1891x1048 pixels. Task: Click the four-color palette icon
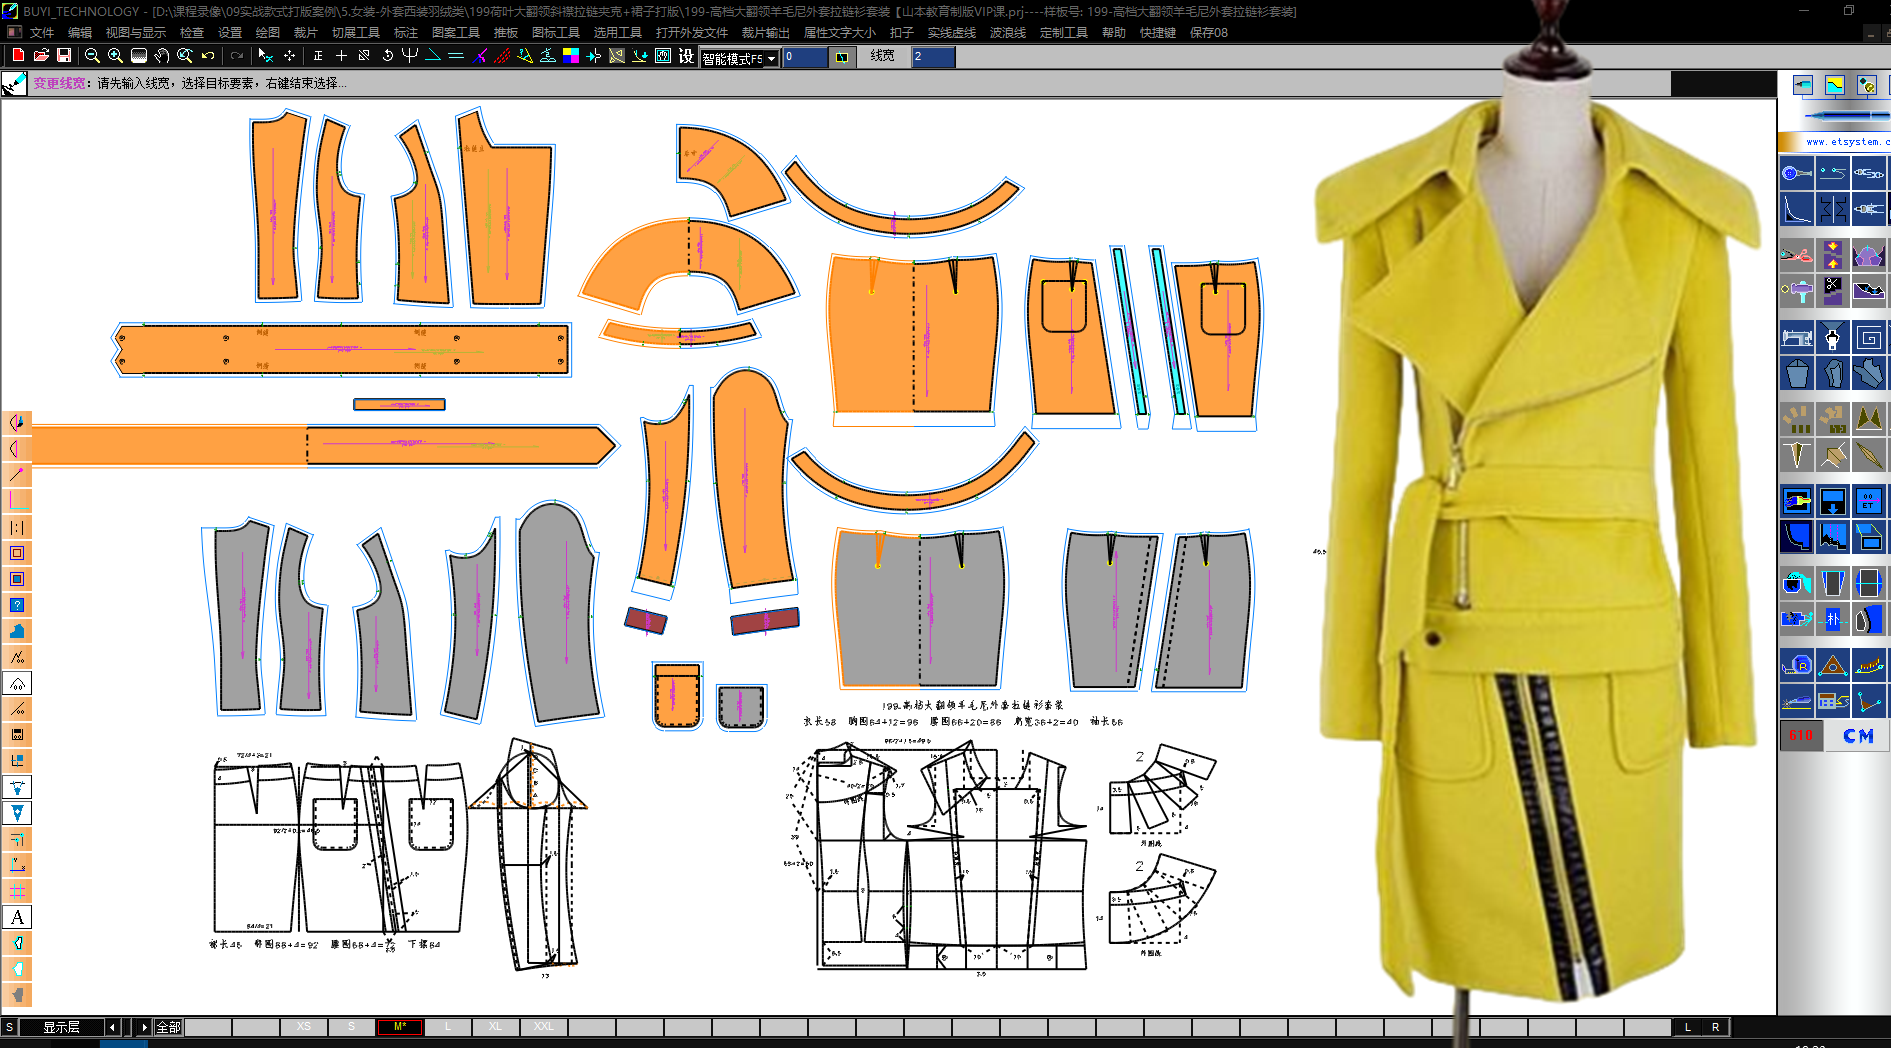(x=571, y=56)
